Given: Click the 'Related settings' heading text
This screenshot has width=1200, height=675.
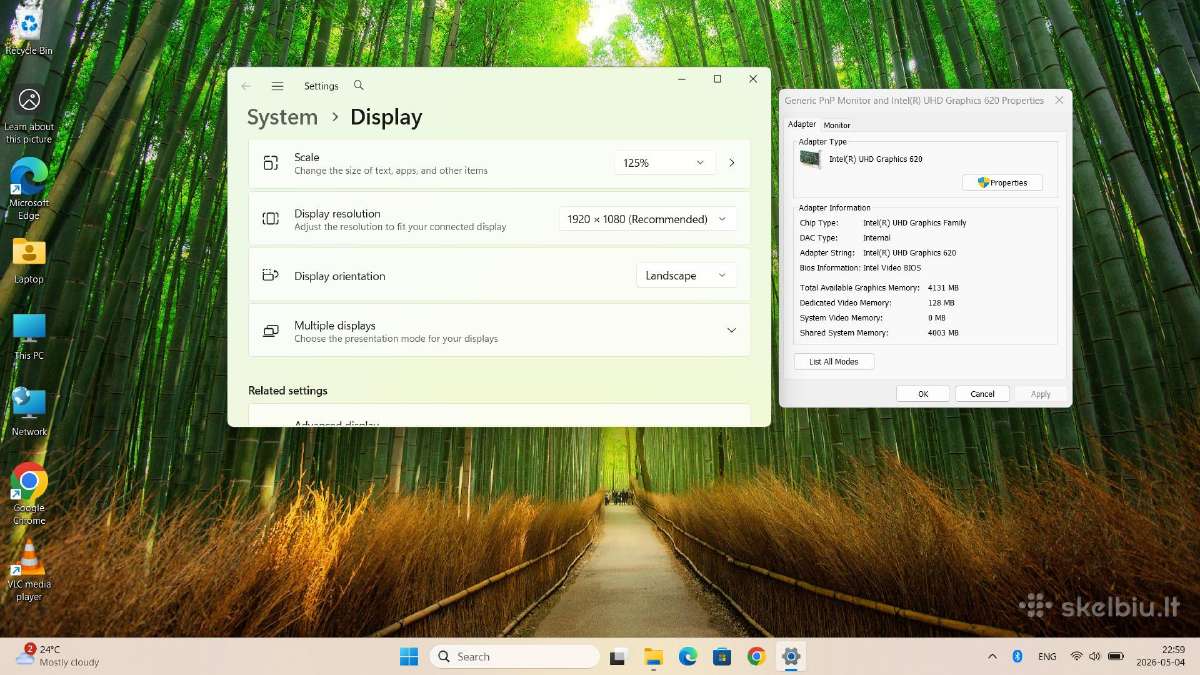Looking at the screenshot, I should 288,391.
